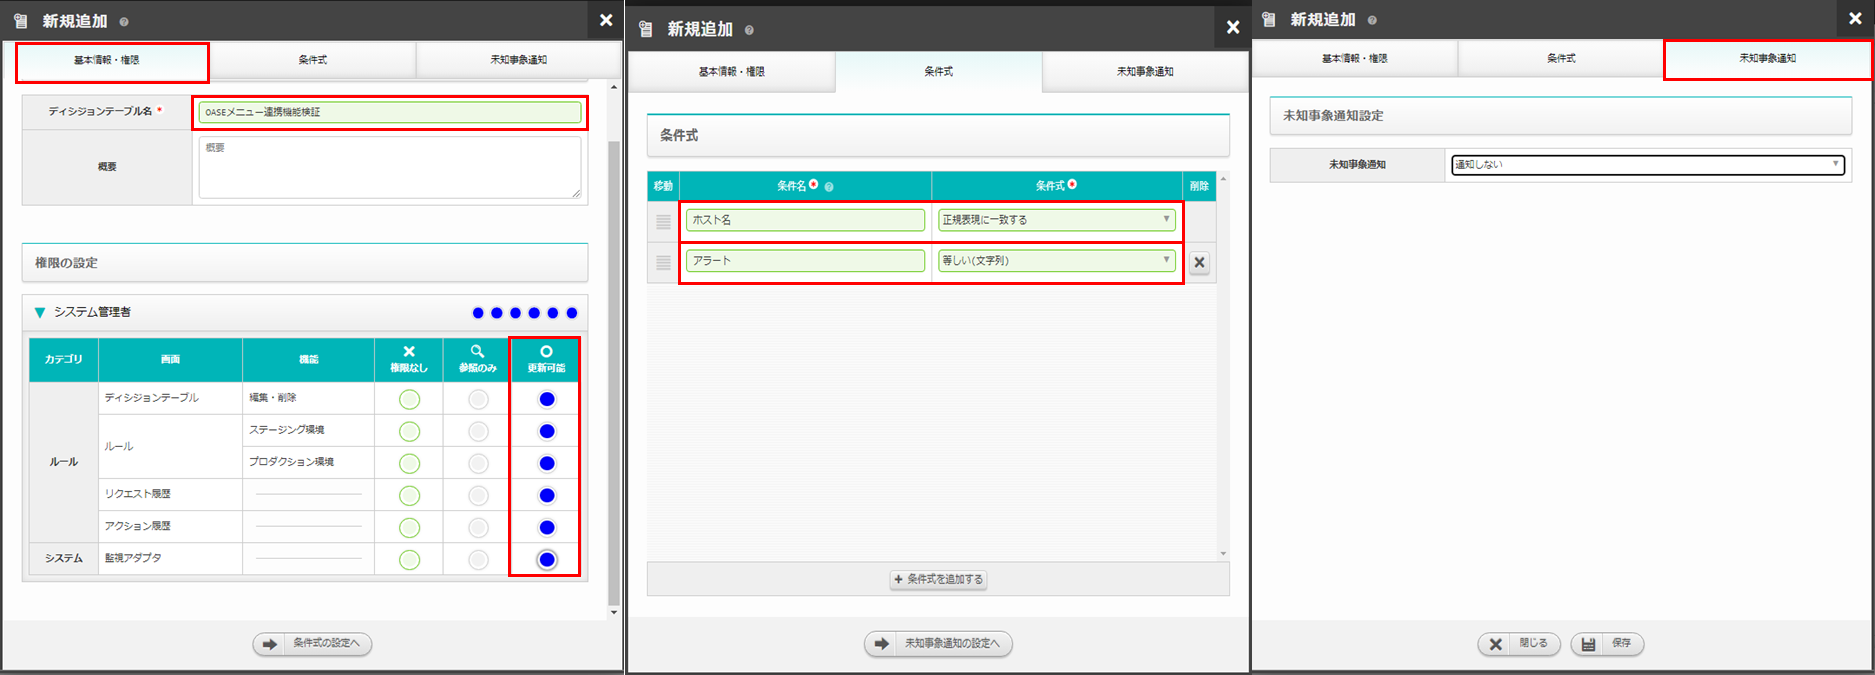Click the drag handle of the アラート row
The height and width of the screenshot is (675, 1875).
[x=663, y=262]
